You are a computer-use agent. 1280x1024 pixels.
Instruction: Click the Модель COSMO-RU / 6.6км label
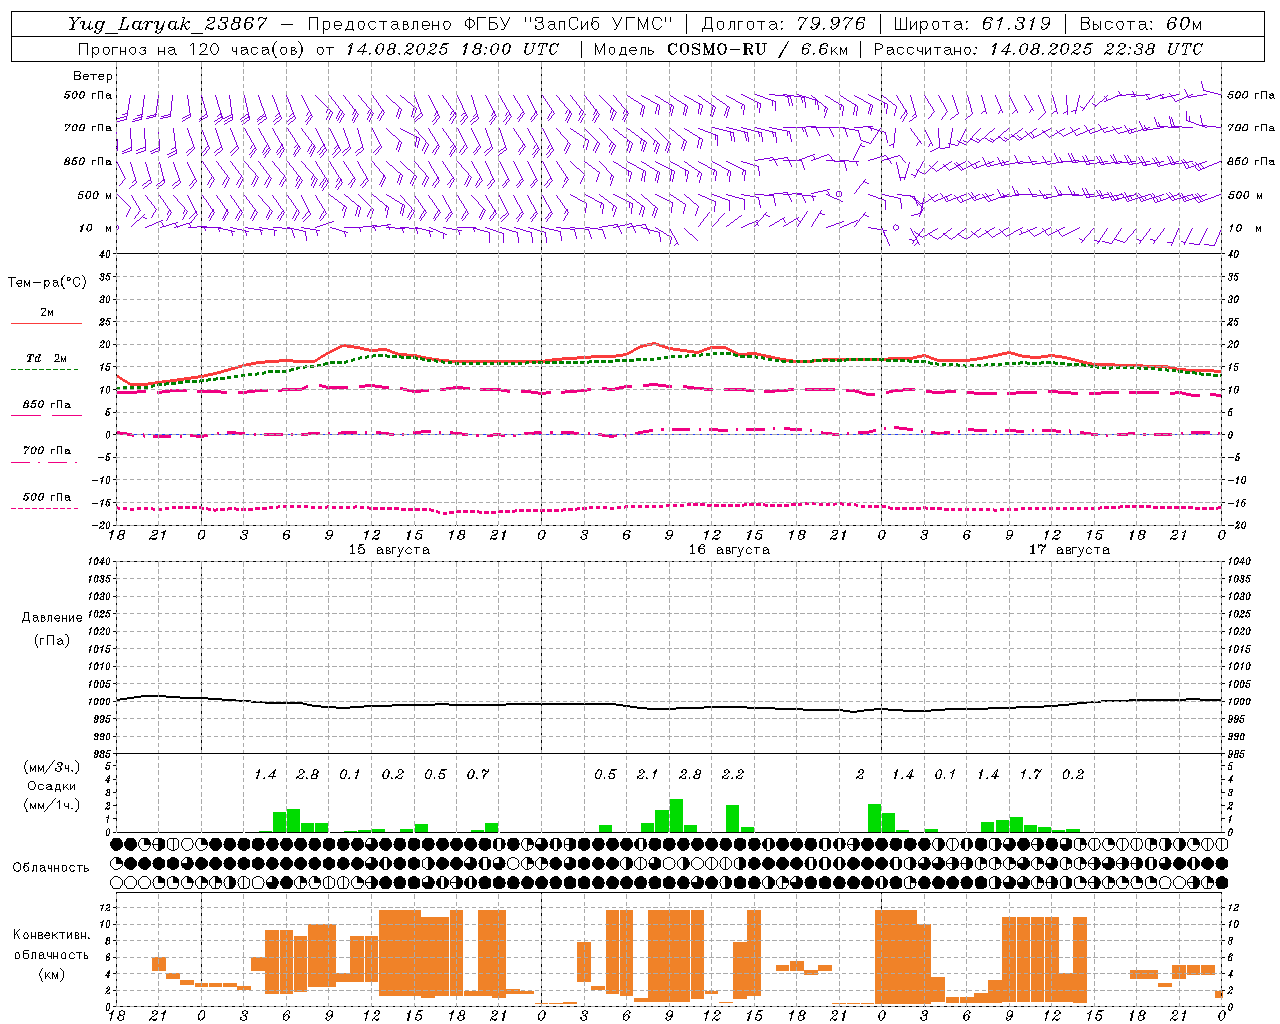721,49
